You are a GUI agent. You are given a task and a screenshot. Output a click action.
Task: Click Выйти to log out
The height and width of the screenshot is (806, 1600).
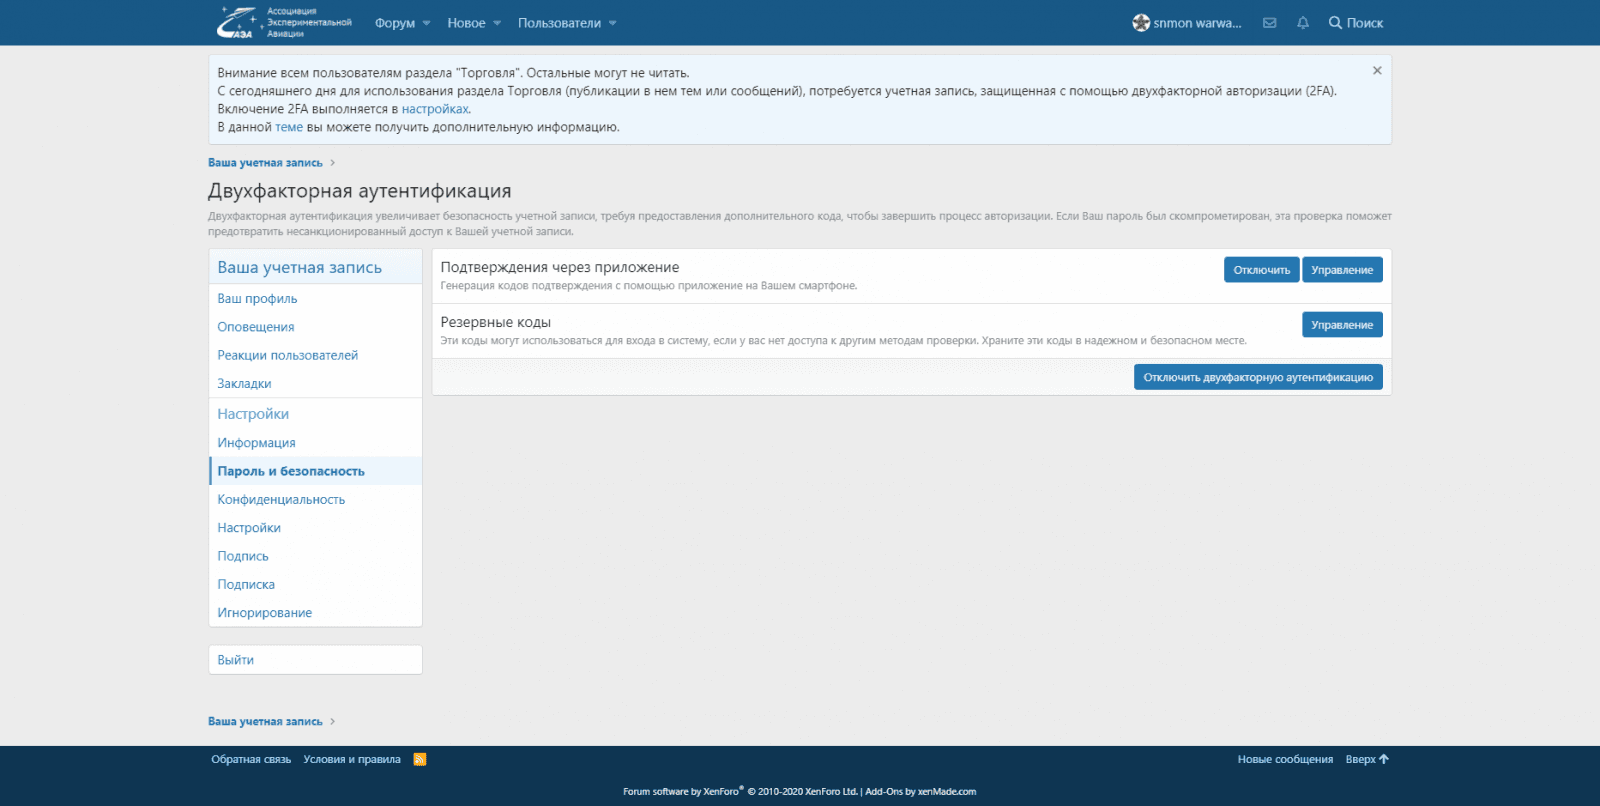[x=236, y=660]
